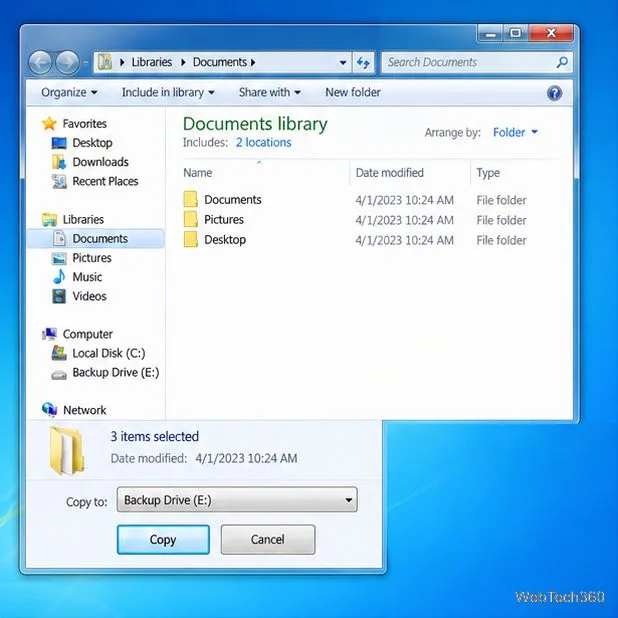618x618 pixels.
Task: Click File folder type in Pictures row
Action: point(501,220)
